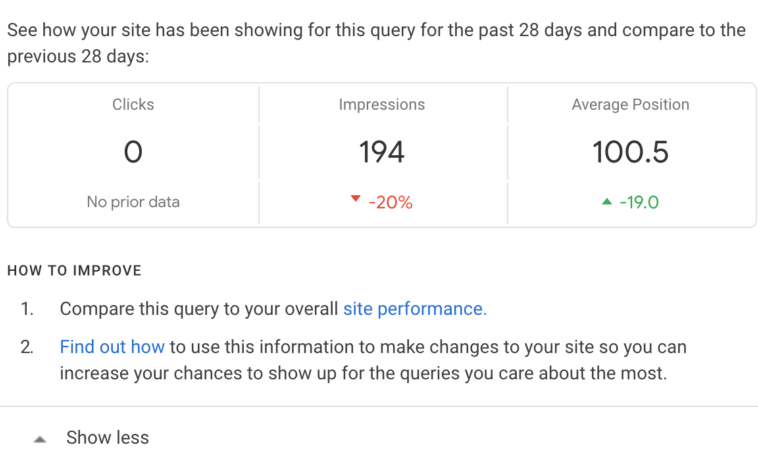Collapse the section with Show less
This screenshot has height=464, width=758.
click(x=107, y=437)
